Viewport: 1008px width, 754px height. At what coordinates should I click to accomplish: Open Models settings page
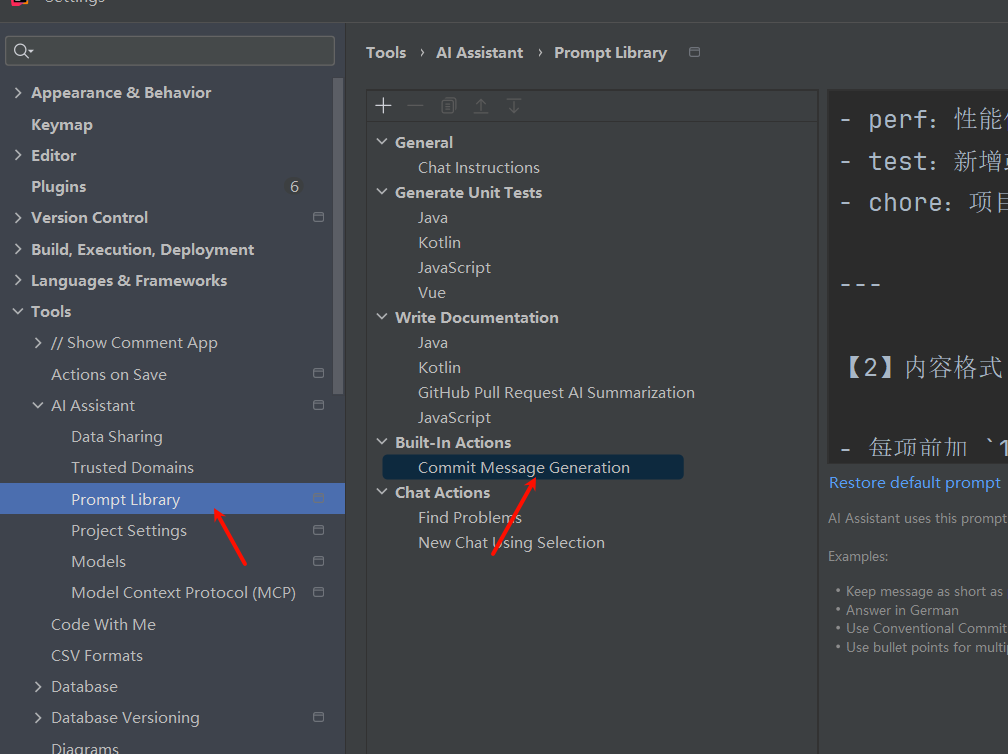(98, 561)
